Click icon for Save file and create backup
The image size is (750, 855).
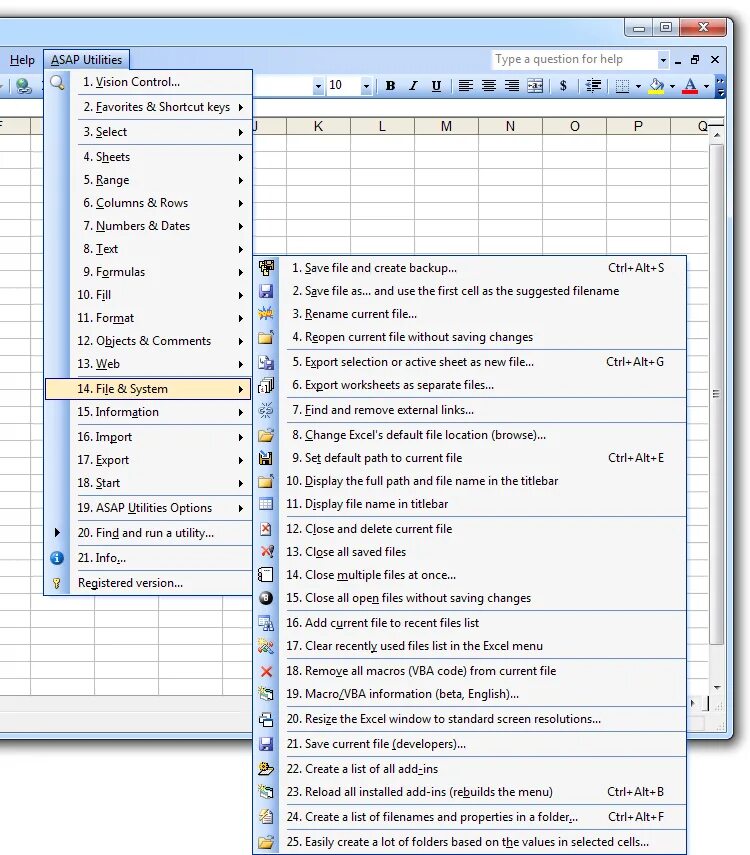pyautogui.click(x=266, y=268)
